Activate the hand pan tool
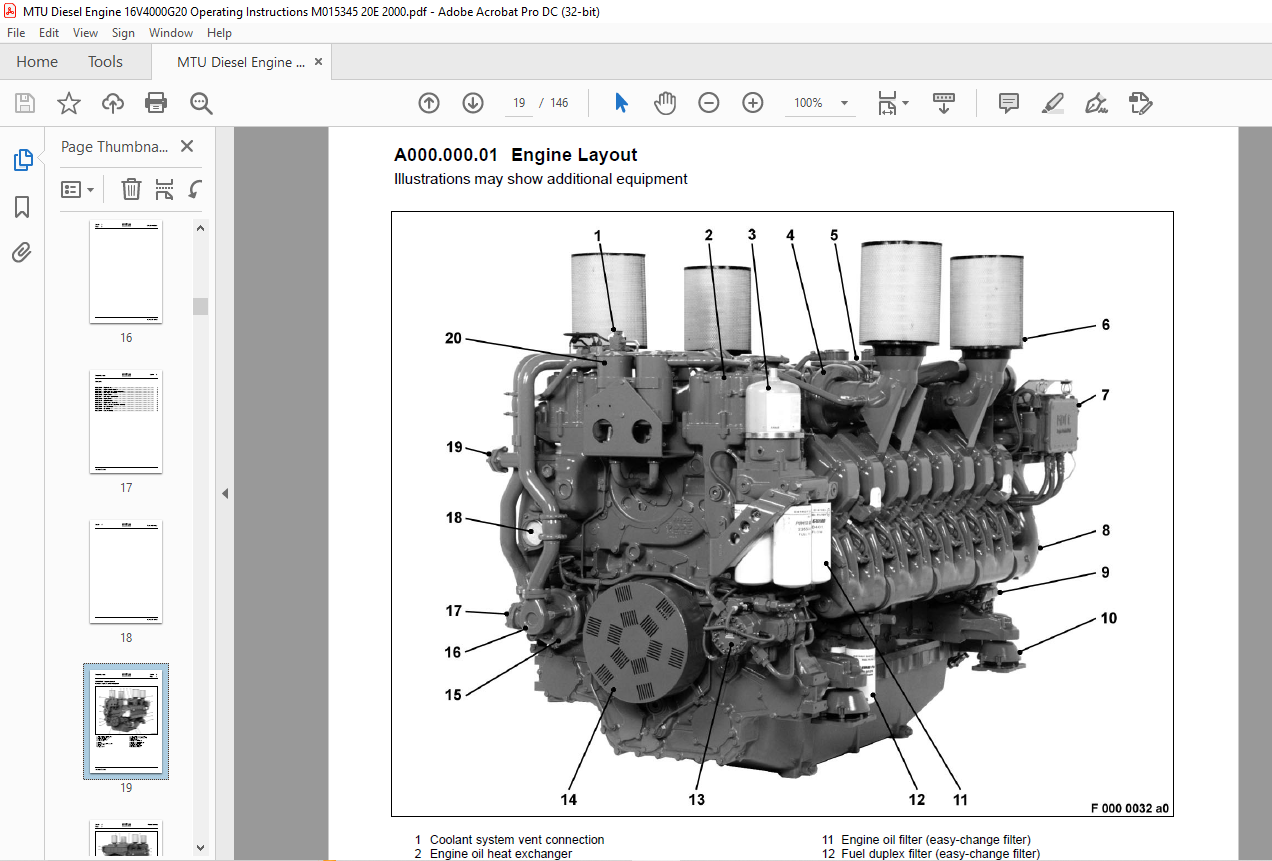 pyautogui.click(x=665, y=103)
